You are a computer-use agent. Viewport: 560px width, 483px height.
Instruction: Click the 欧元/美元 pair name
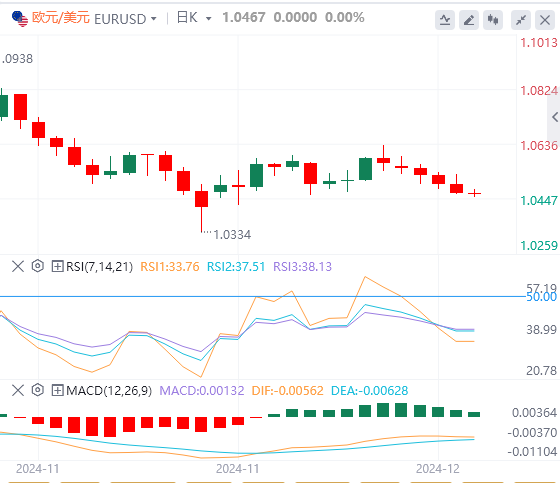click(61, 18)
